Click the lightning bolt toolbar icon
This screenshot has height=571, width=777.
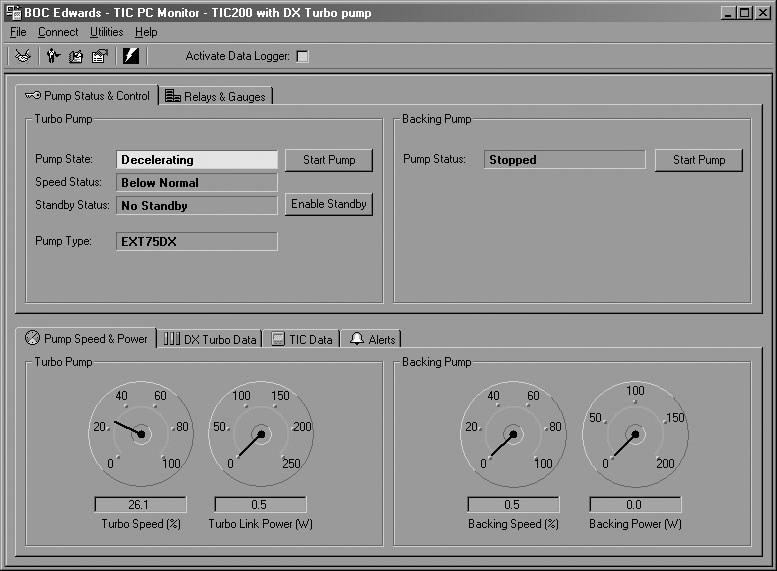coord(131,56)
